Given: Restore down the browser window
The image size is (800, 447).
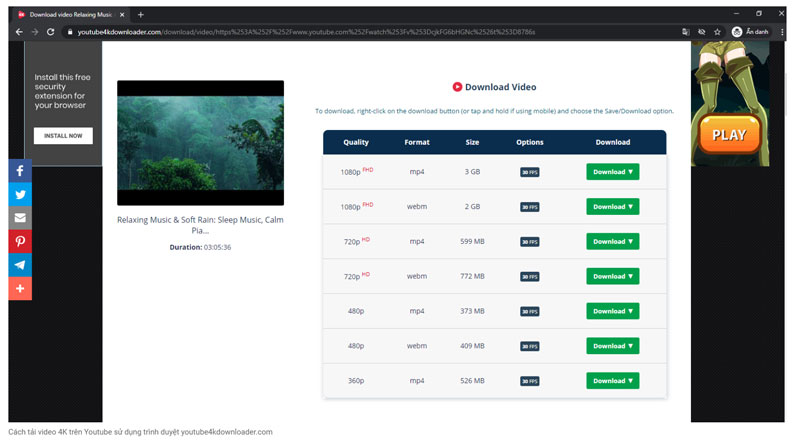Looking at the screenshot, I should click(759, 14).
